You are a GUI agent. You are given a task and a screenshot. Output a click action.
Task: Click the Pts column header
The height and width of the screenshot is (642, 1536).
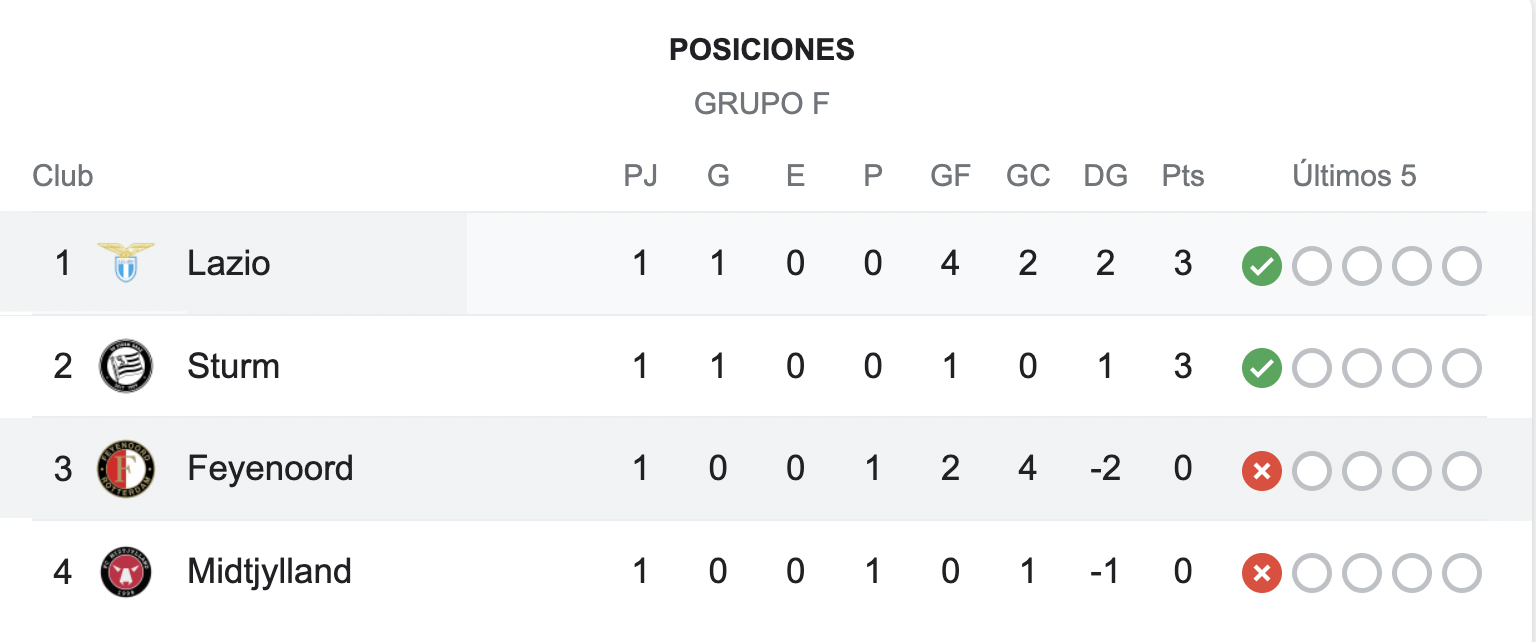(x=1183, y=176)
